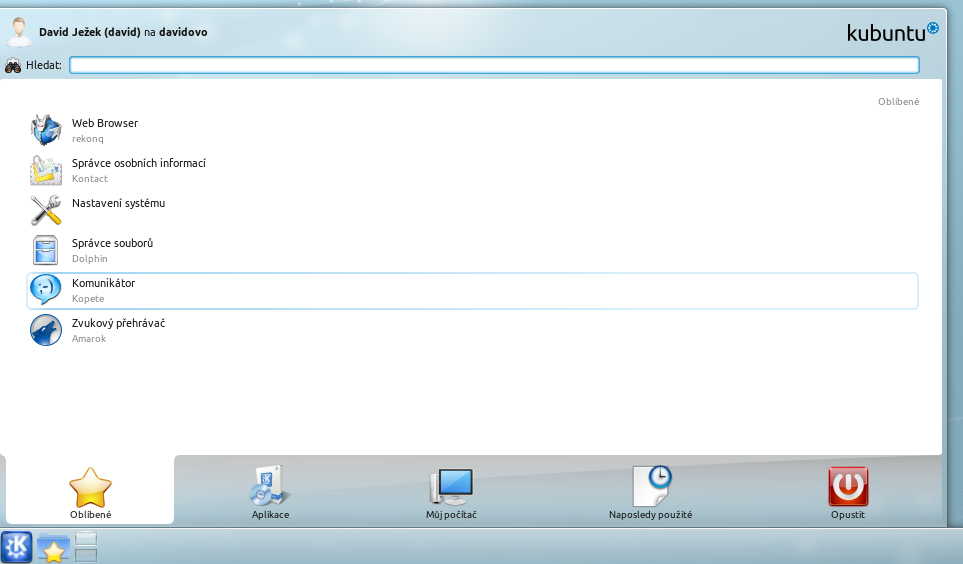
Task: Click the KDE launcher button in taskbar
Action: coord(17,546)
